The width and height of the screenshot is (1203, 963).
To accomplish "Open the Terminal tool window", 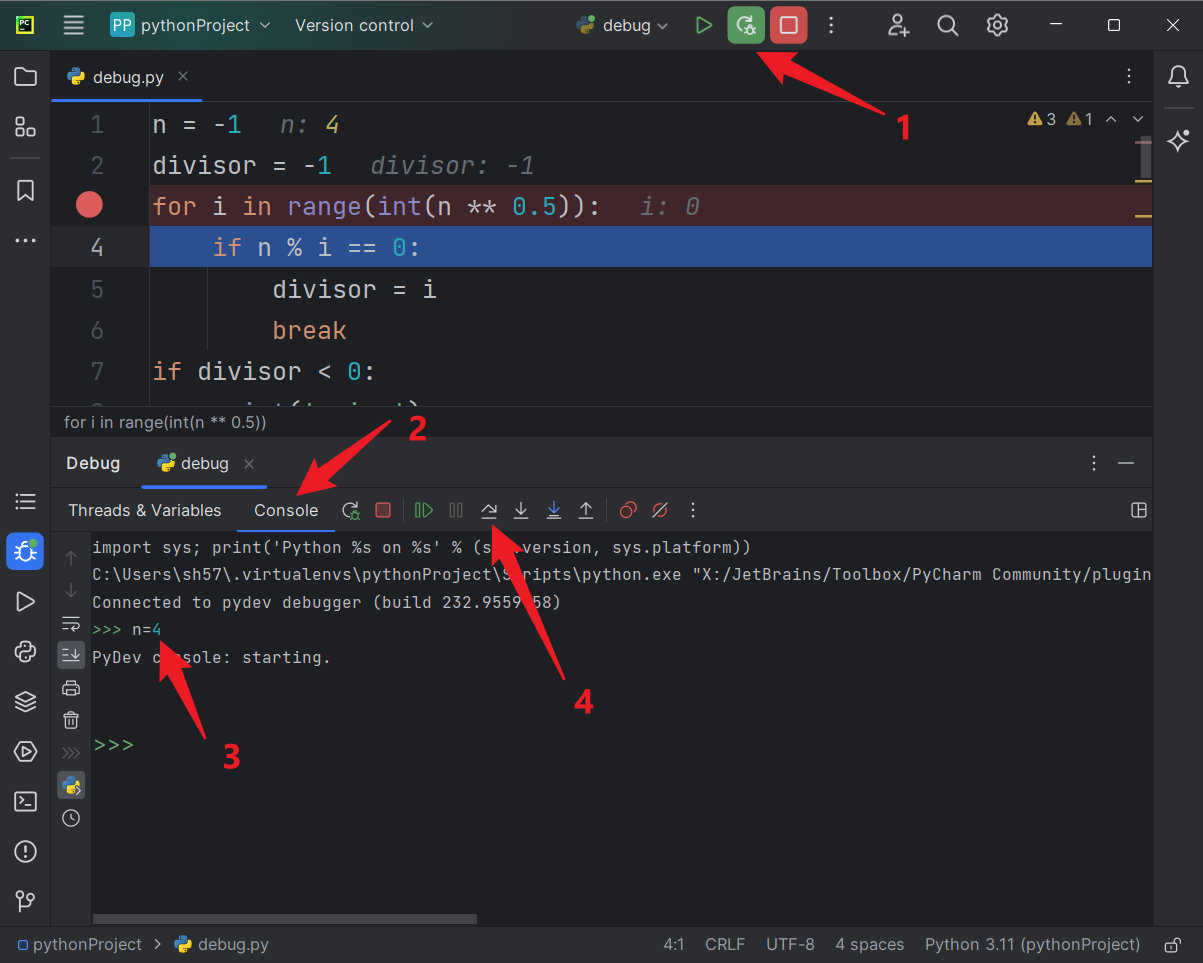I will (x=26, y=801).
